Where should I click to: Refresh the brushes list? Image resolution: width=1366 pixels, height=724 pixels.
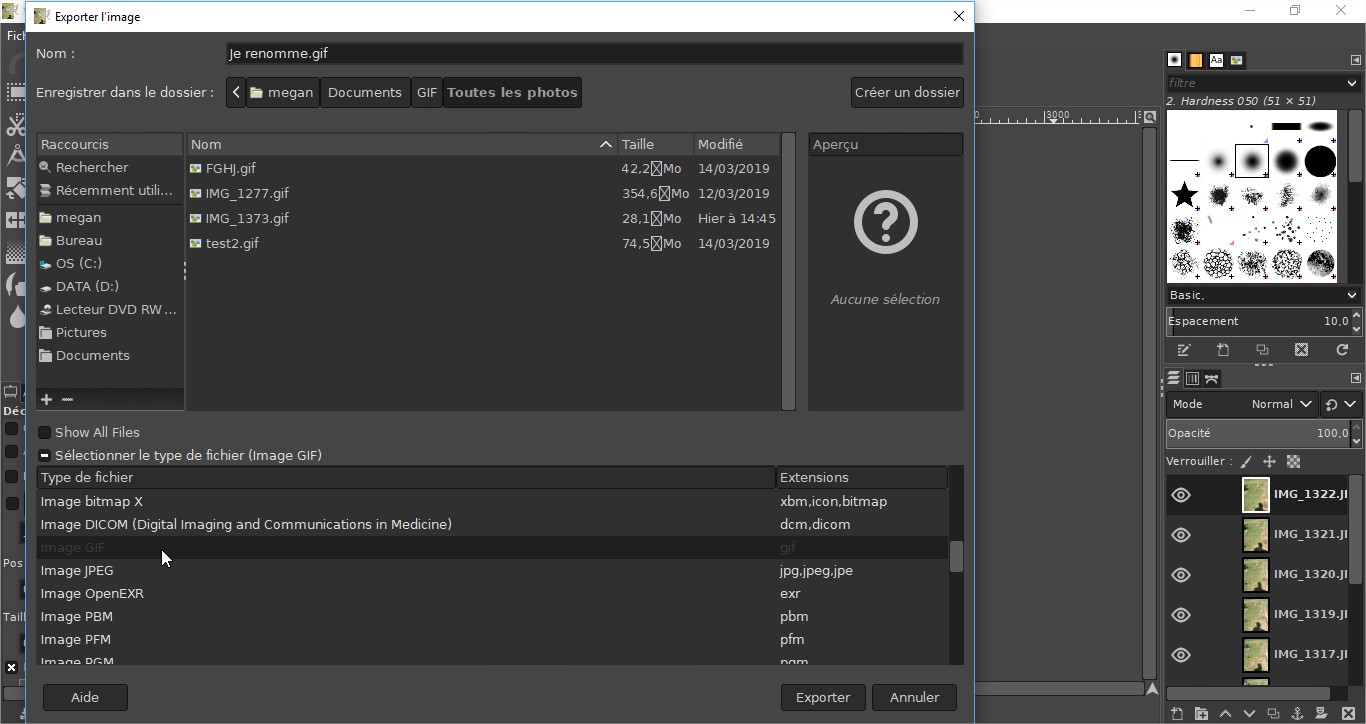(1342, 350)
